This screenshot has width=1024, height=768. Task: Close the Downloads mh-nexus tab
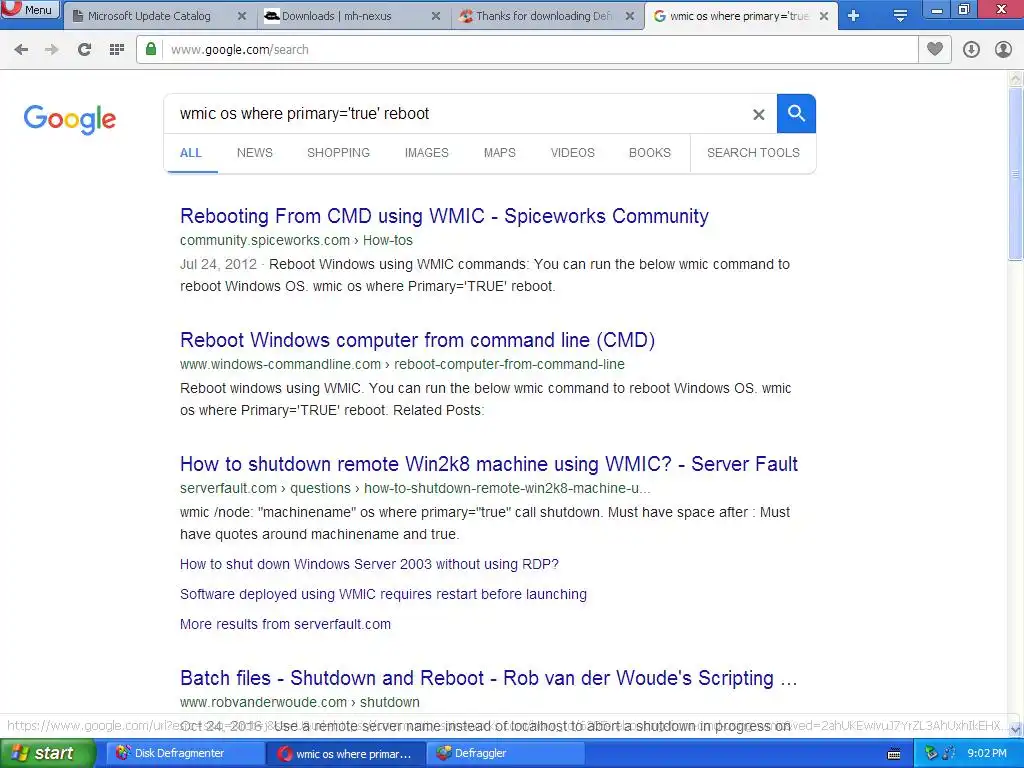[436, 16]
